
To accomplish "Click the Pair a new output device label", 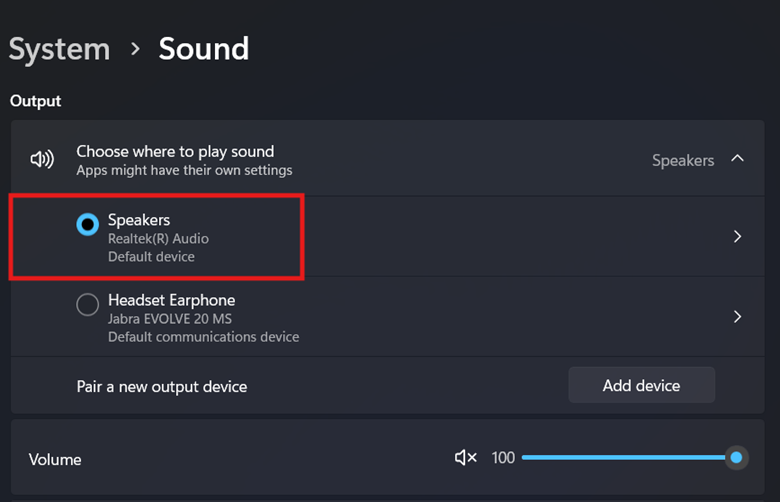I will pyautogui.click(x=162, y=386).
